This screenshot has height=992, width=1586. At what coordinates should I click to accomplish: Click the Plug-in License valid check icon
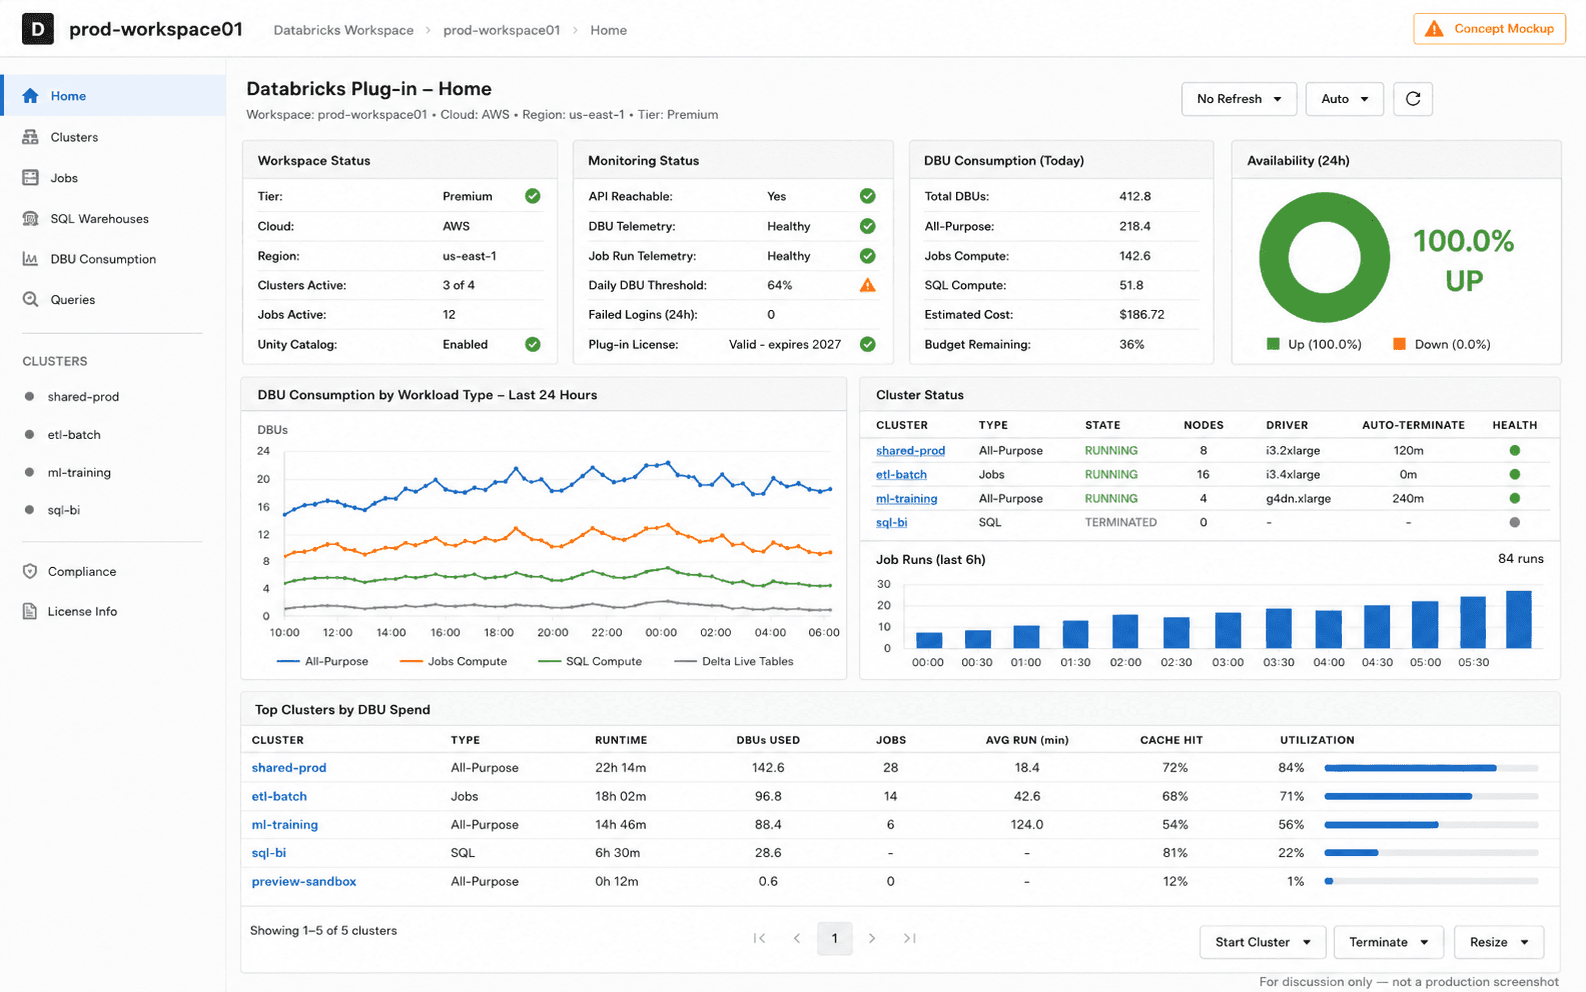(868, 344)
